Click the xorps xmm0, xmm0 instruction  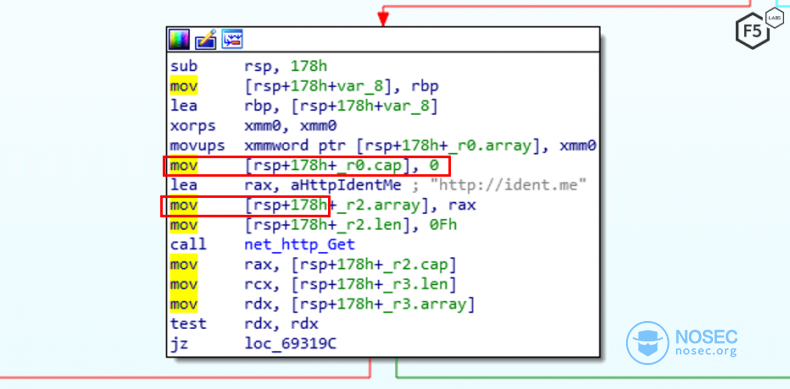[x=253, y=126]
